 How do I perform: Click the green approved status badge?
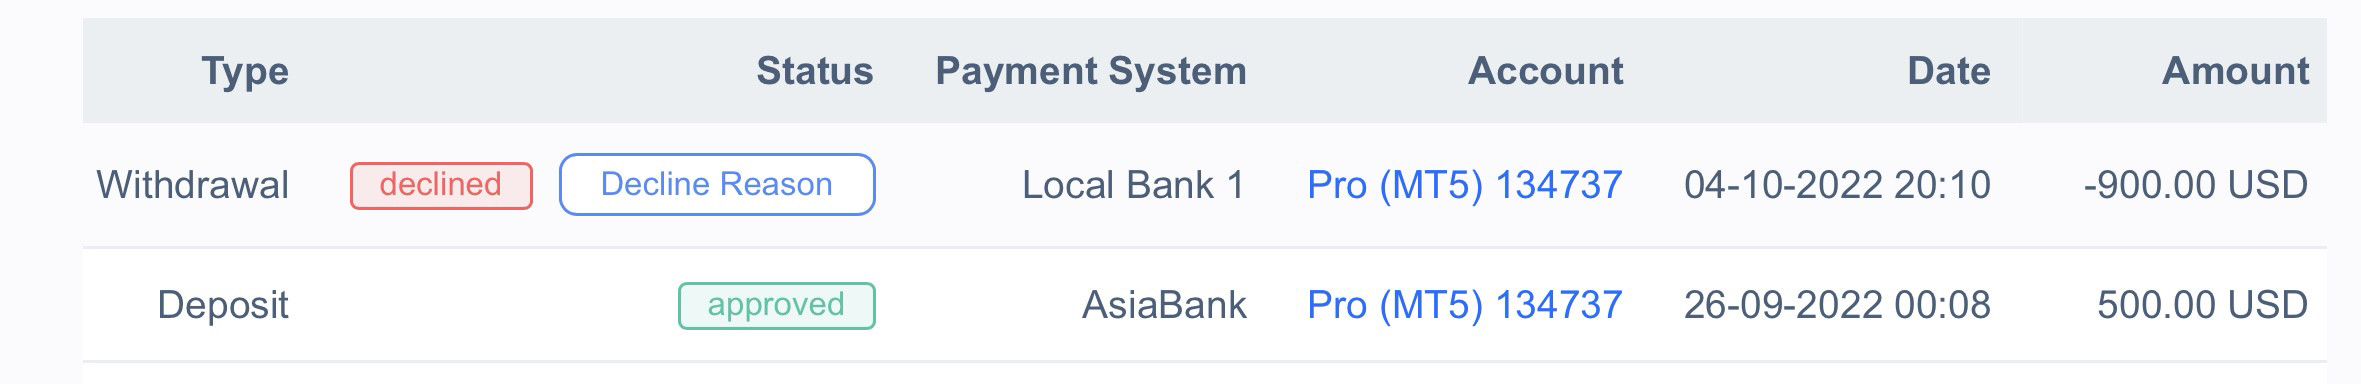[777, 305]
